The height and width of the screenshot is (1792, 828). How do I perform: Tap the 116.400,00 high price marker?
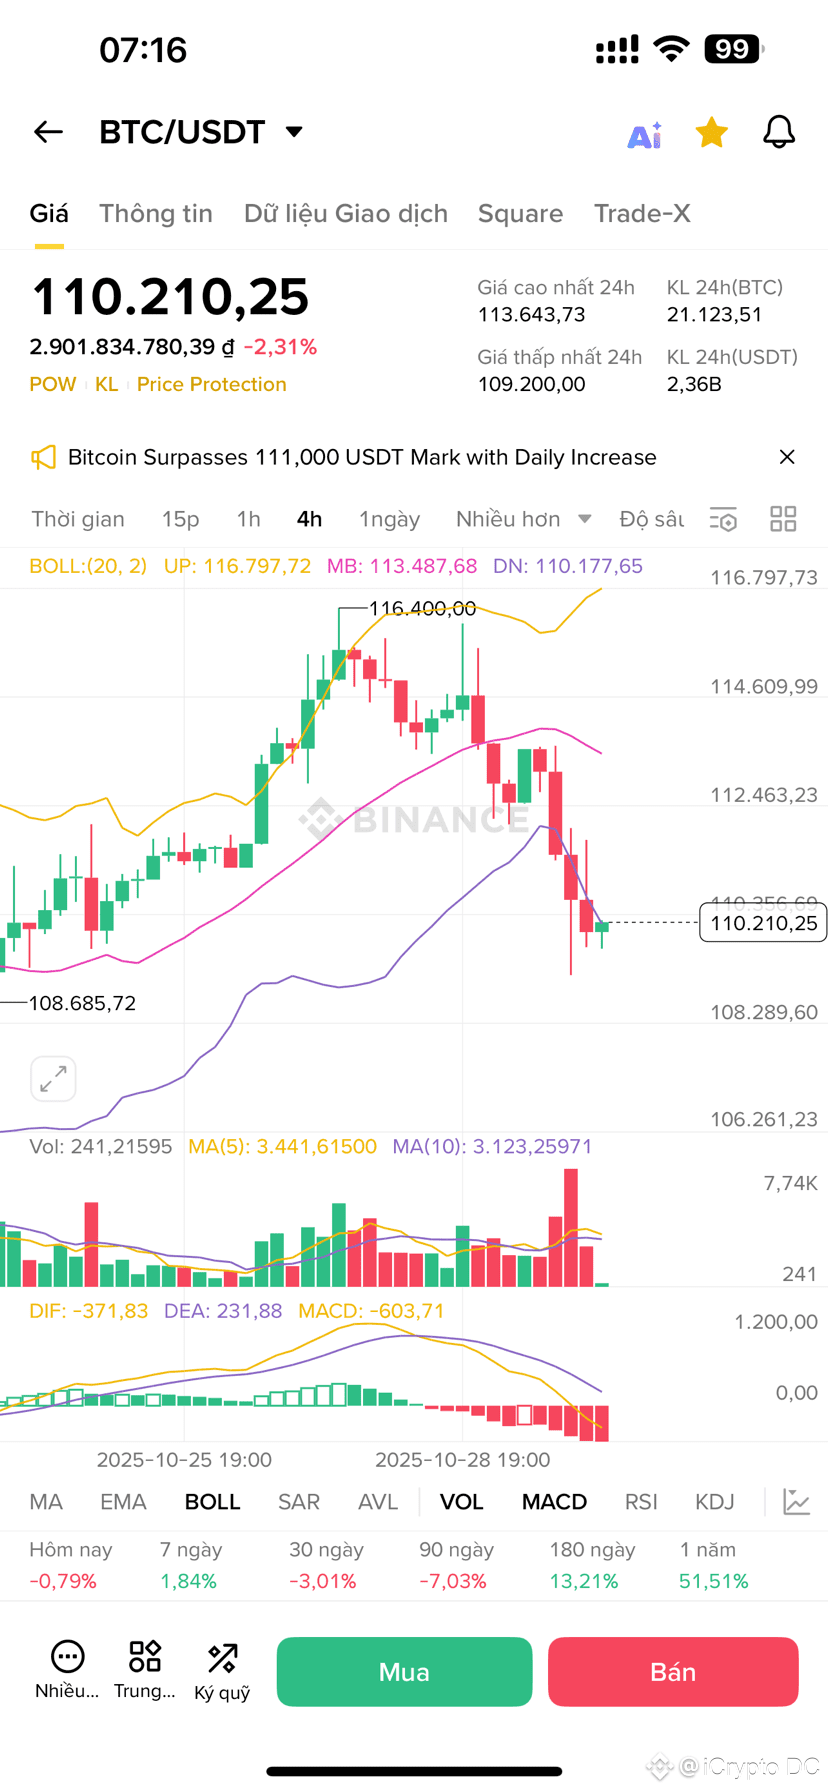(422, 608)
